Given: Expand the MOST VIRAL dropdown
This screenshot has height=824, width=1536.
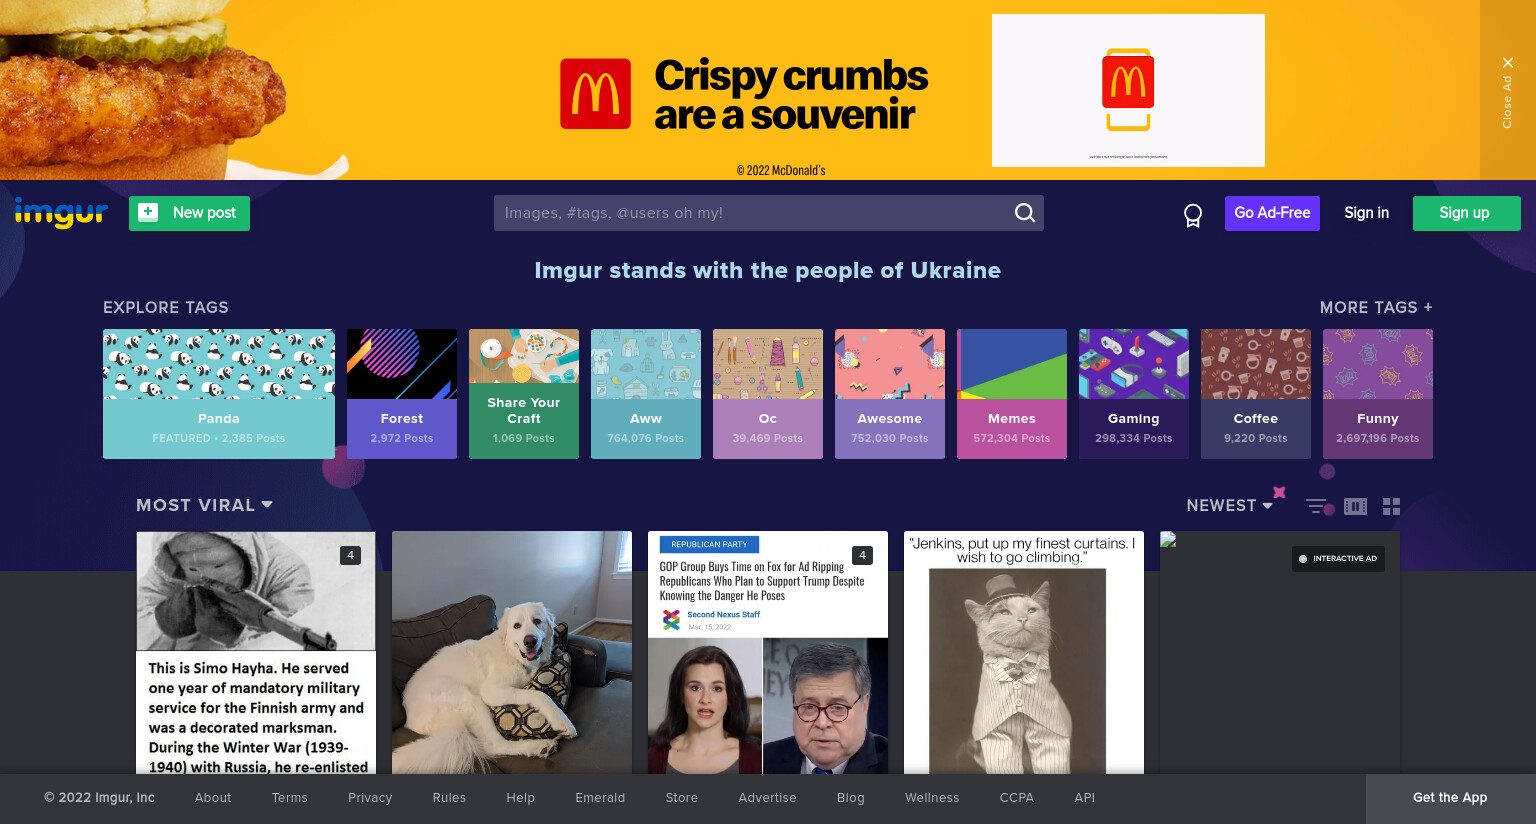Looking at the screenshot, I should tap(205, 505).
